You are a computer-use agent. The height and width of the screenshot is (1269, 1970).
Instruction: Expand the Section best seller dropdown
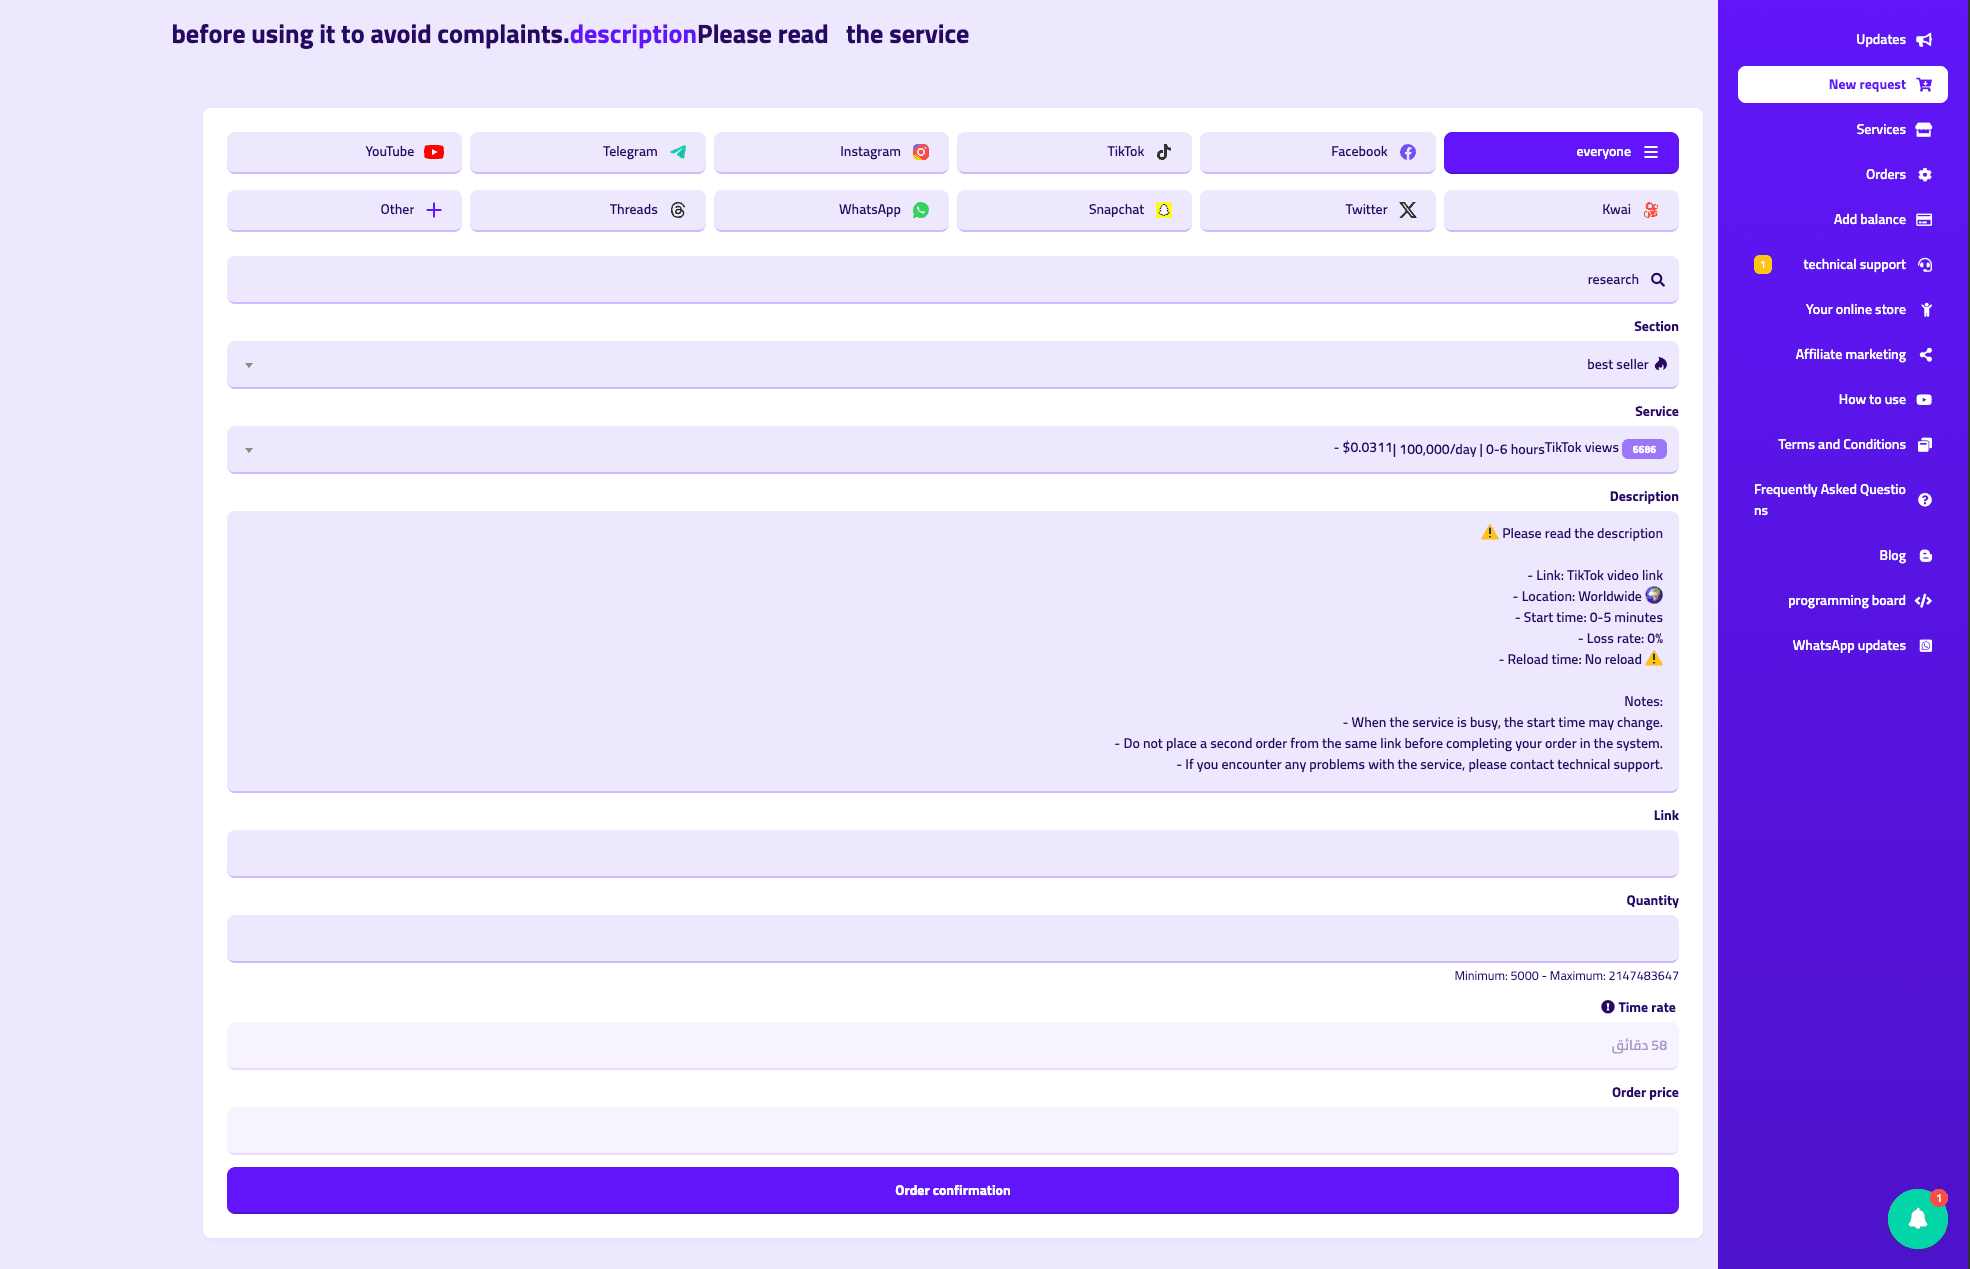click(x=952, y=365)
